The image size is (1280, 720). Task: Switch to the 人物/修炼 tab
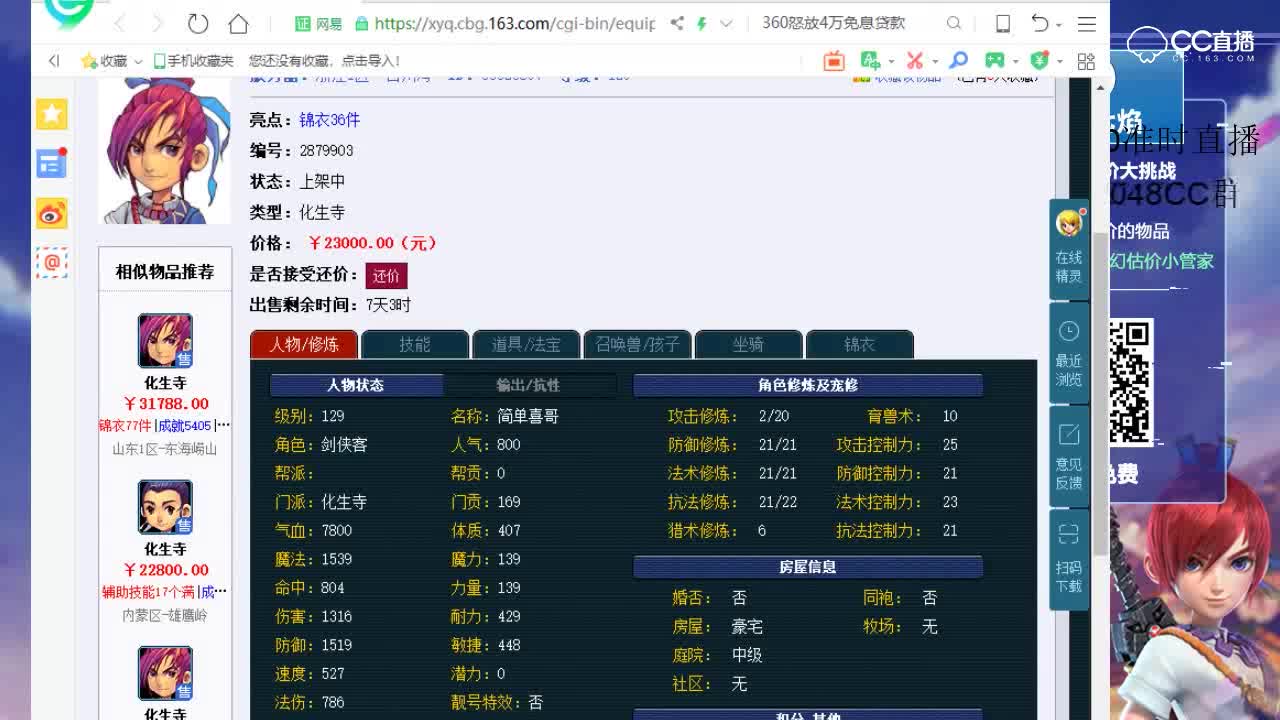(x=304, y=344)
